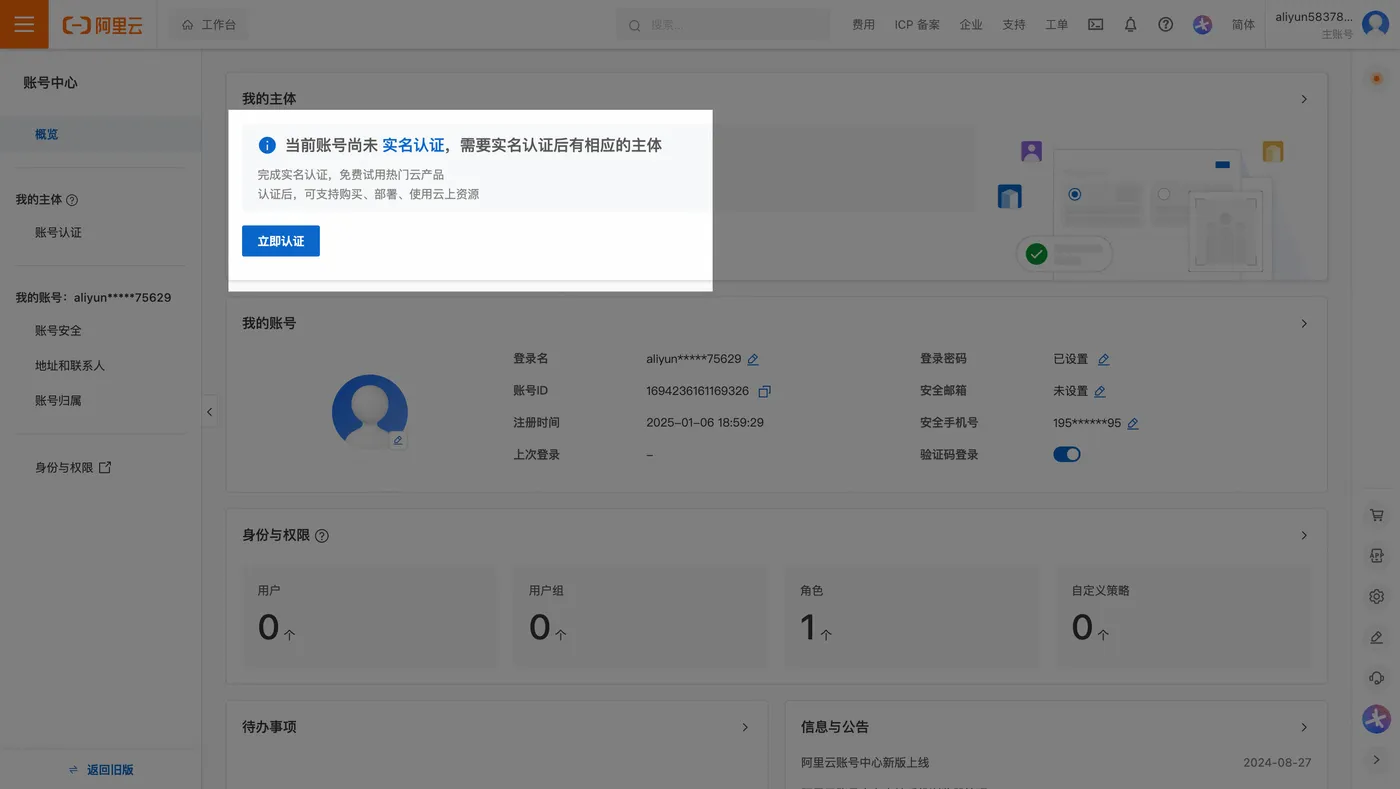Open the 用户 count card
The height and width of the screenshot is (789, 1400).
(369, 617)
